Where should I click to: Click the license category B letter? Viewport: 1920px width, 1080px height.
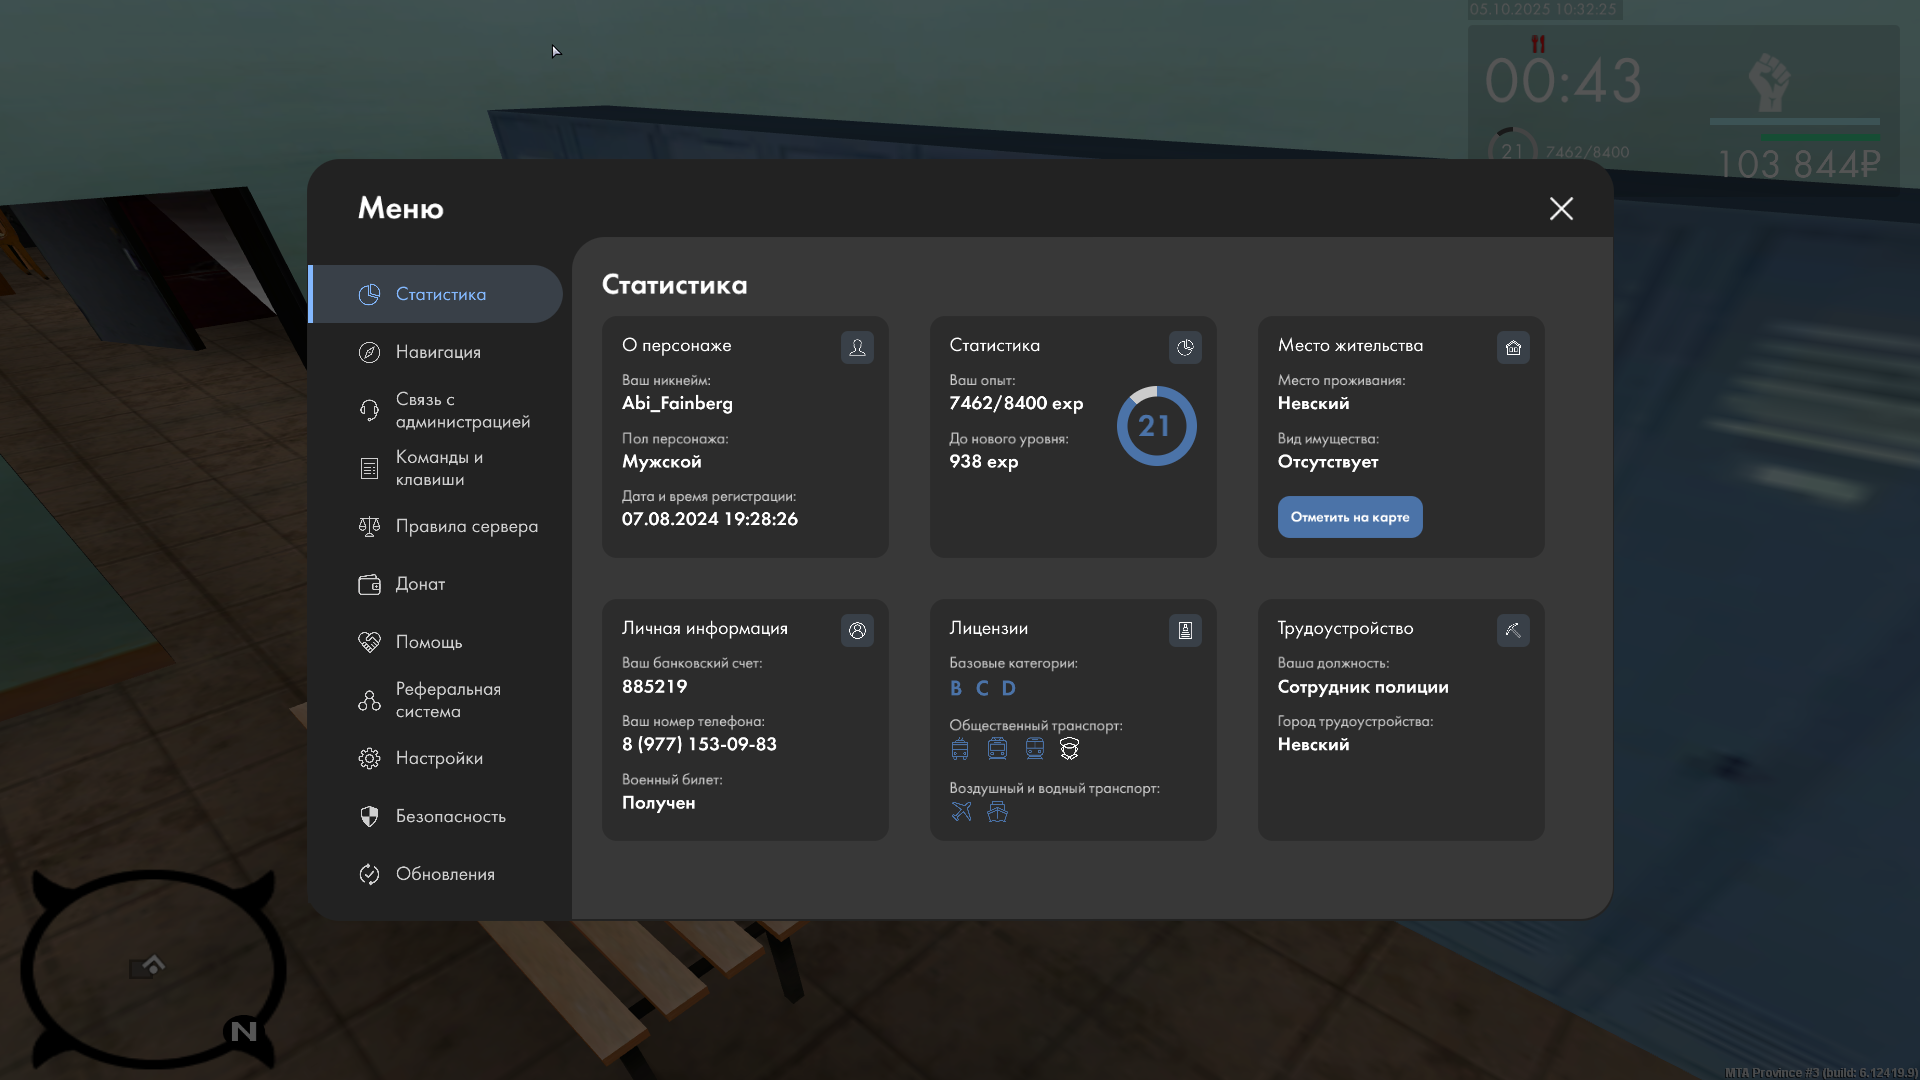coord(956,688)
